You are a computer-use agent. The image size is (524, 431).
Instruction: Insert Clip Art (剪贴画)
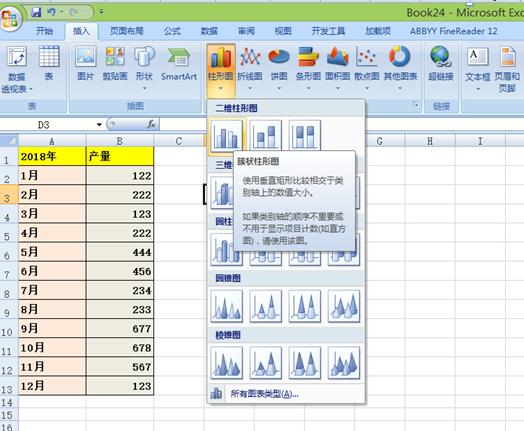[x=115, y=63]
